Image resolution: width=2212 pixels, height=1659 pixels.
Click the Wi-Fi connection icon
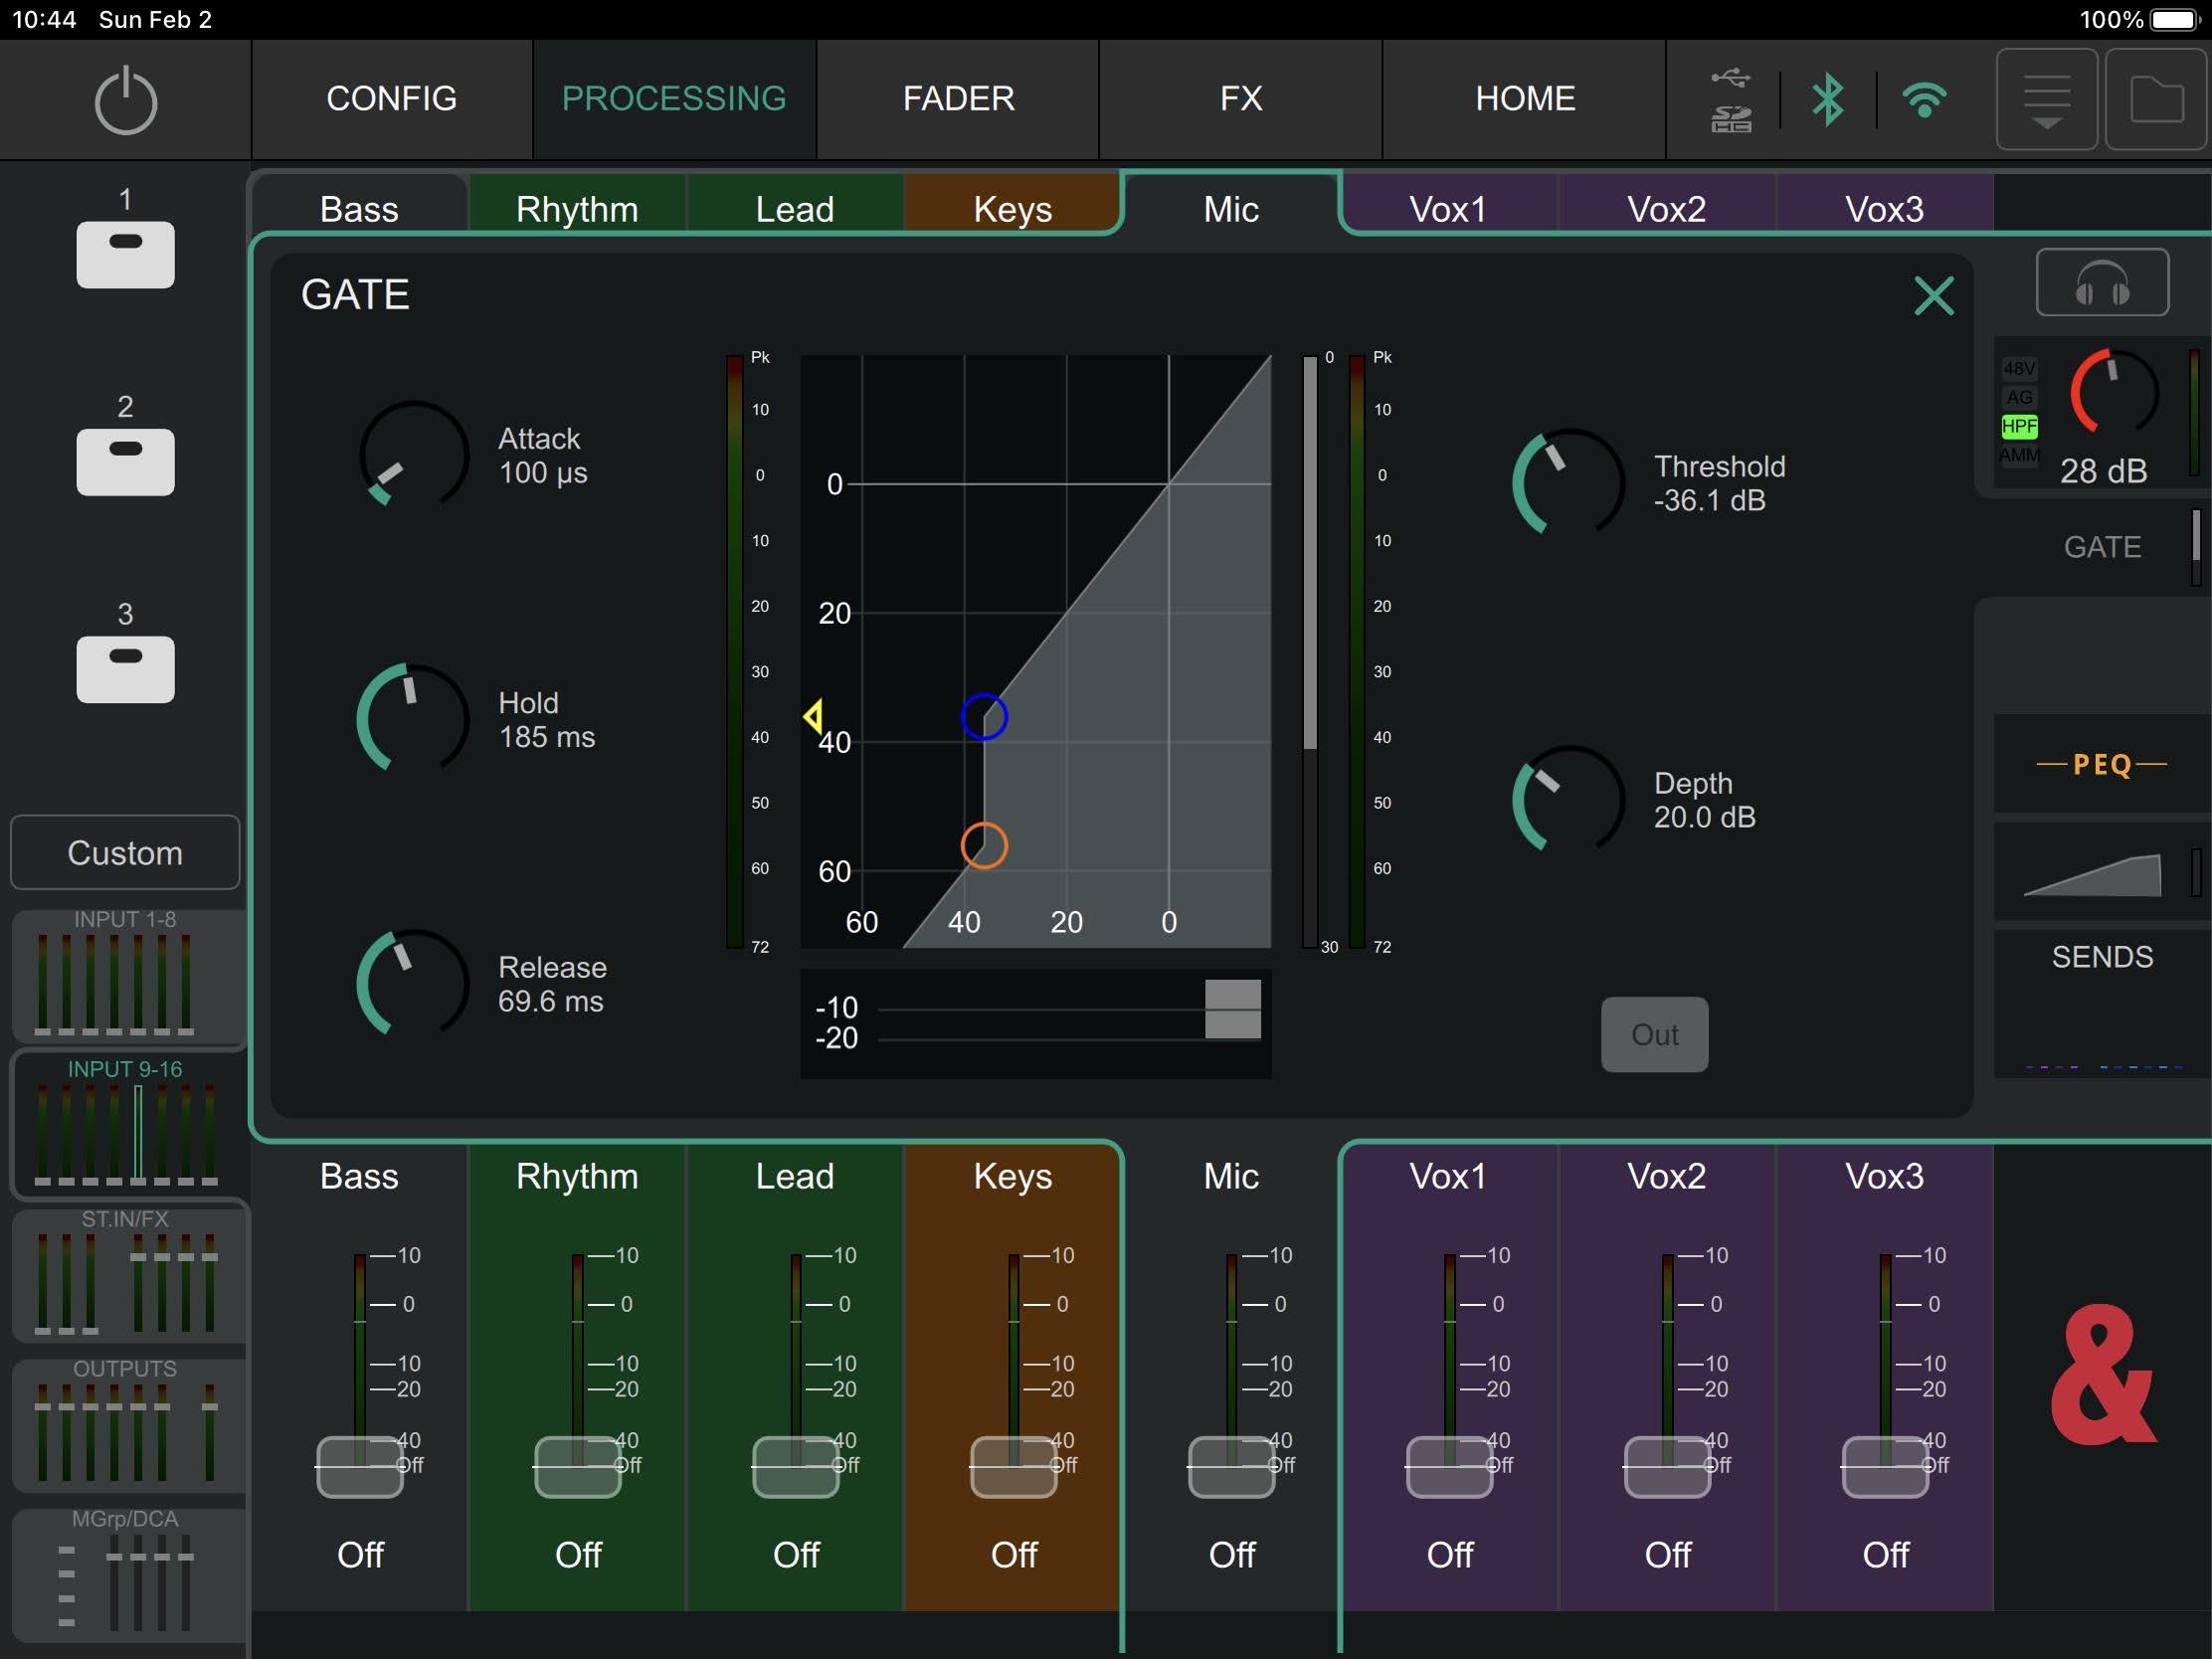click(x=1923, y=99)
